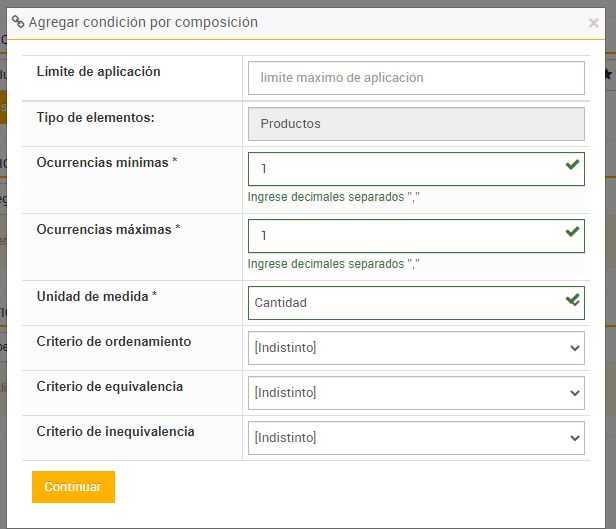Screen dimensions: 616x529
Task: Click the green checkmark in Ocurrencias máximas
Action: pos(572,232)
